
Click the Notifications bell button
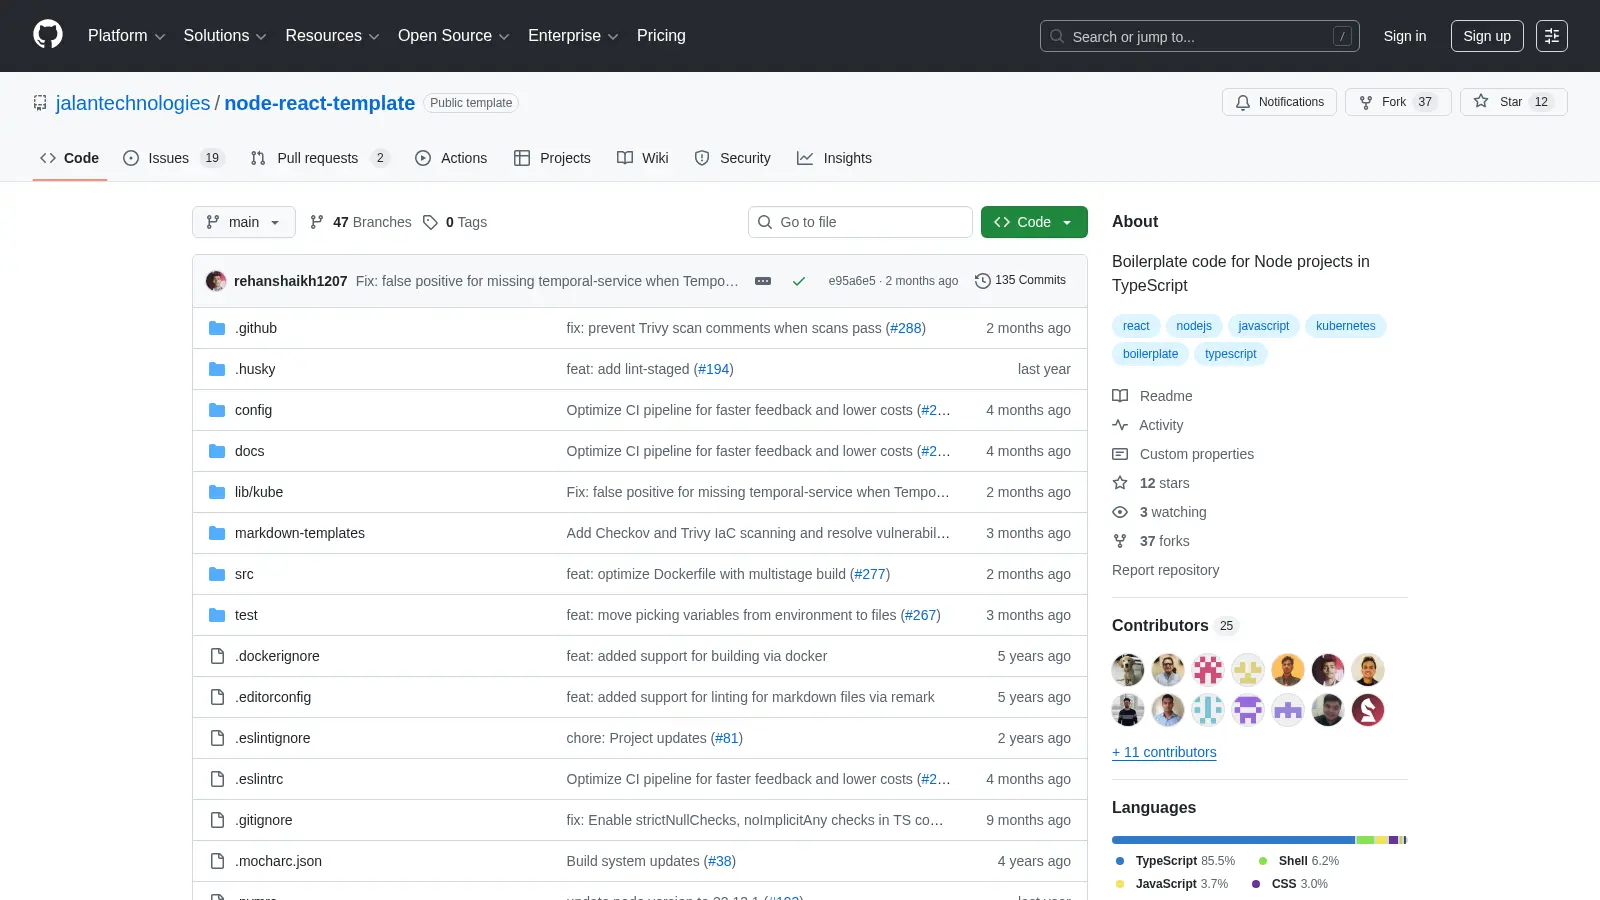(1279, 102)
